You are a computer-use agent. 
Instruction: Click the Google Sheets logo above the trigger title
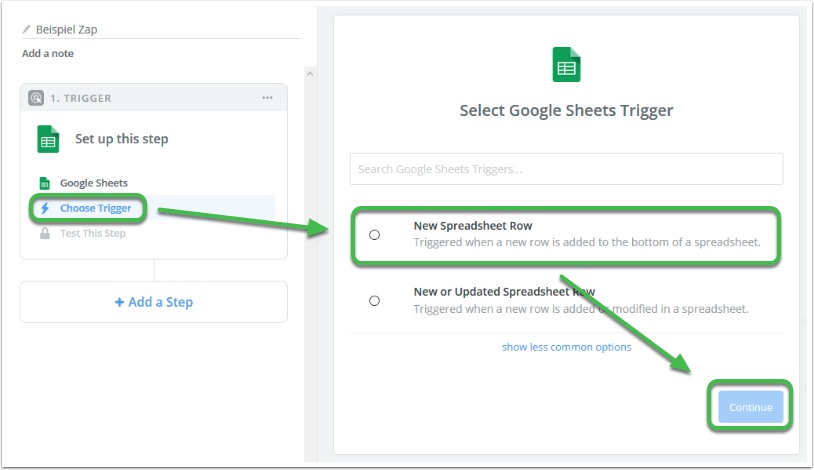pos(566,64)
